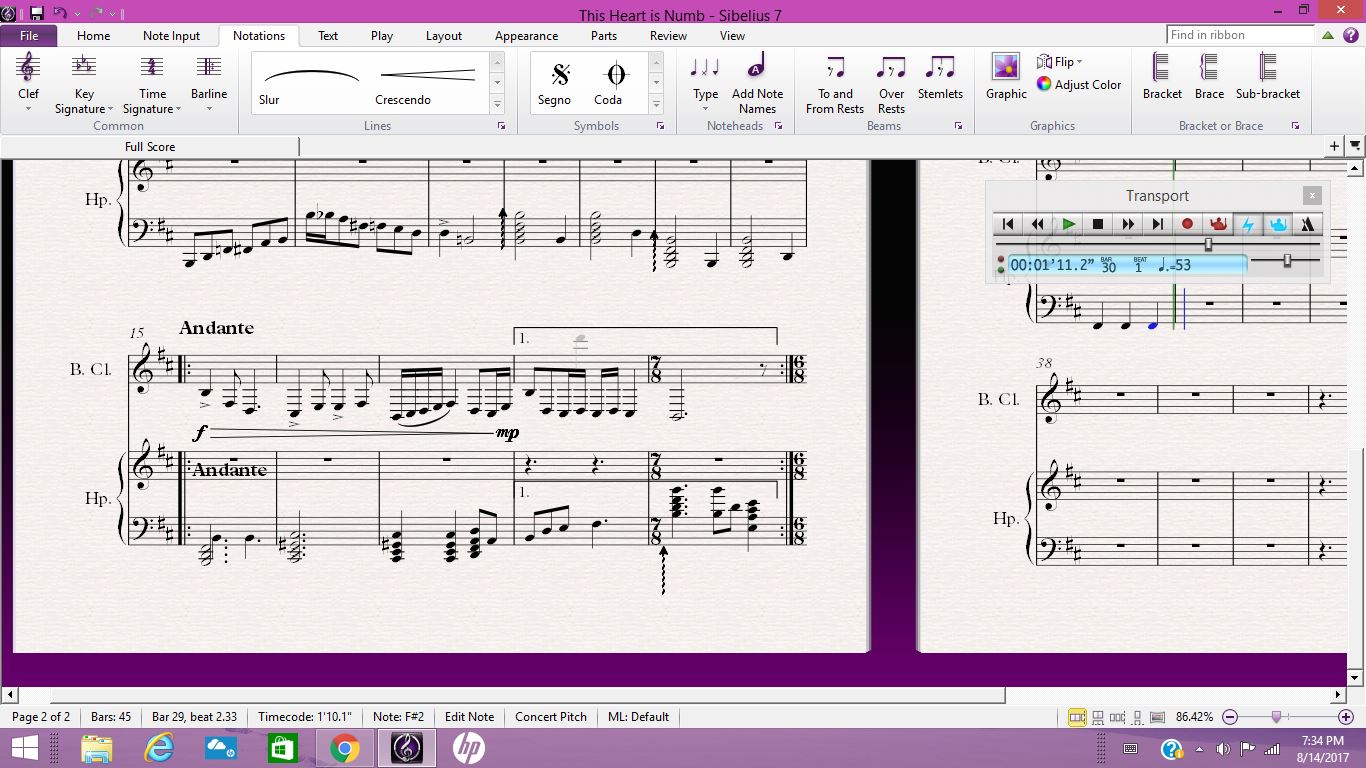
Task: Click the Save icon in the title bar
Action: click(x=37, y=14)
